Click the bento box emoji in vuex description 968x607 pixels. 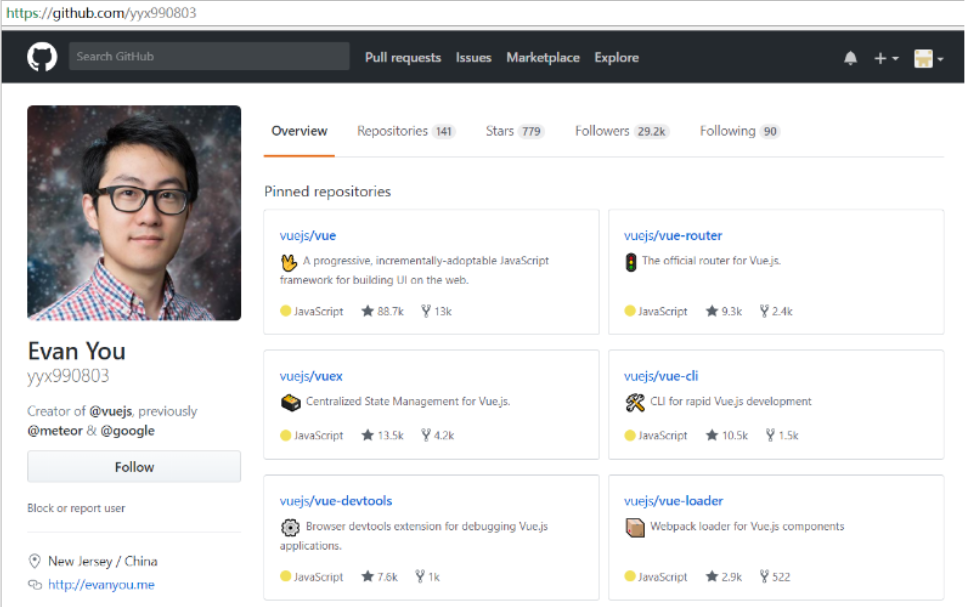pos(290,403)
